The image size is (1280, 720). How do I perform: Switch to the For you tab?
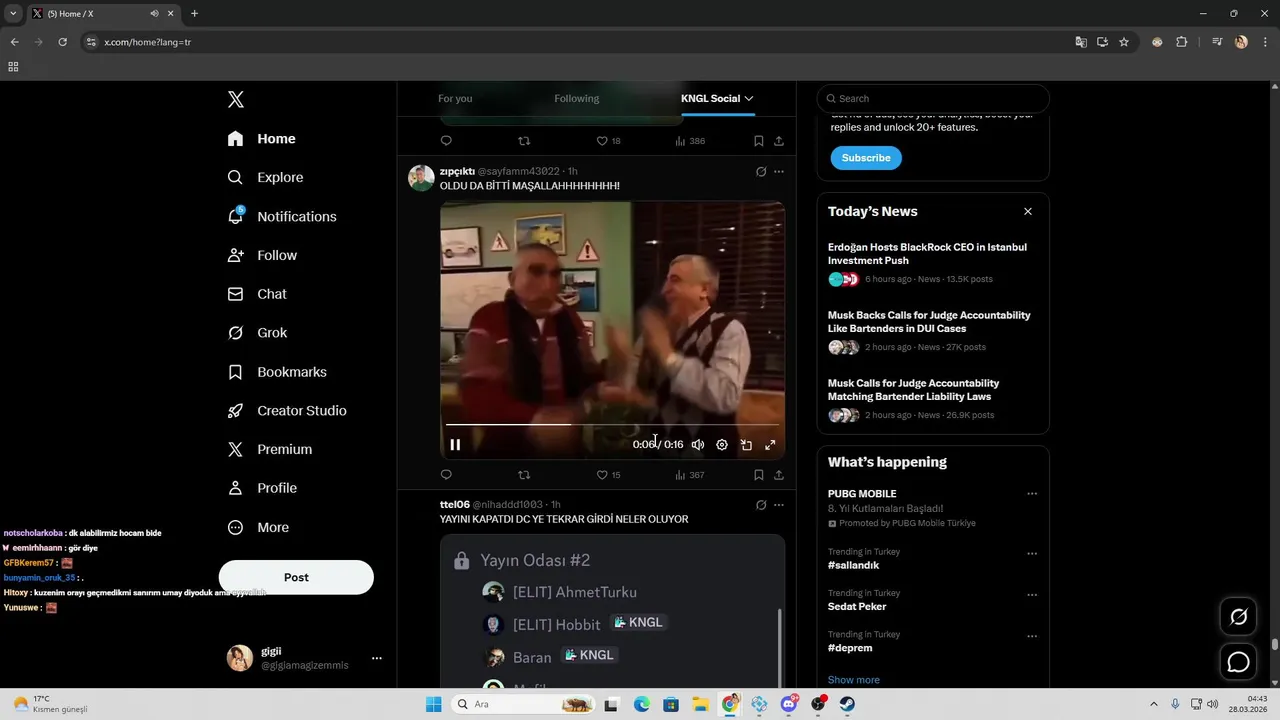pos(455,98)
